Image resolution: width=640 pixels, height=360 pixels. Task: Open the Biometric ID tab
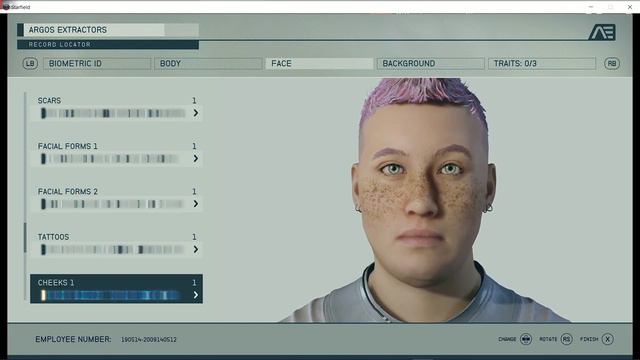click(x=97, y=64)
